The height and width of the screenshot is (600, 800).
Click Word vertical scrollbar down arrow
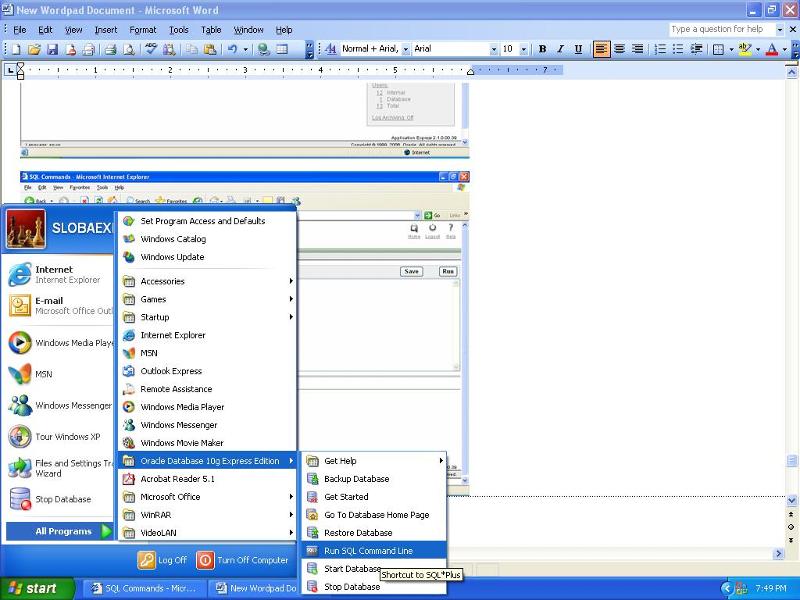click(x=791, y=501)
